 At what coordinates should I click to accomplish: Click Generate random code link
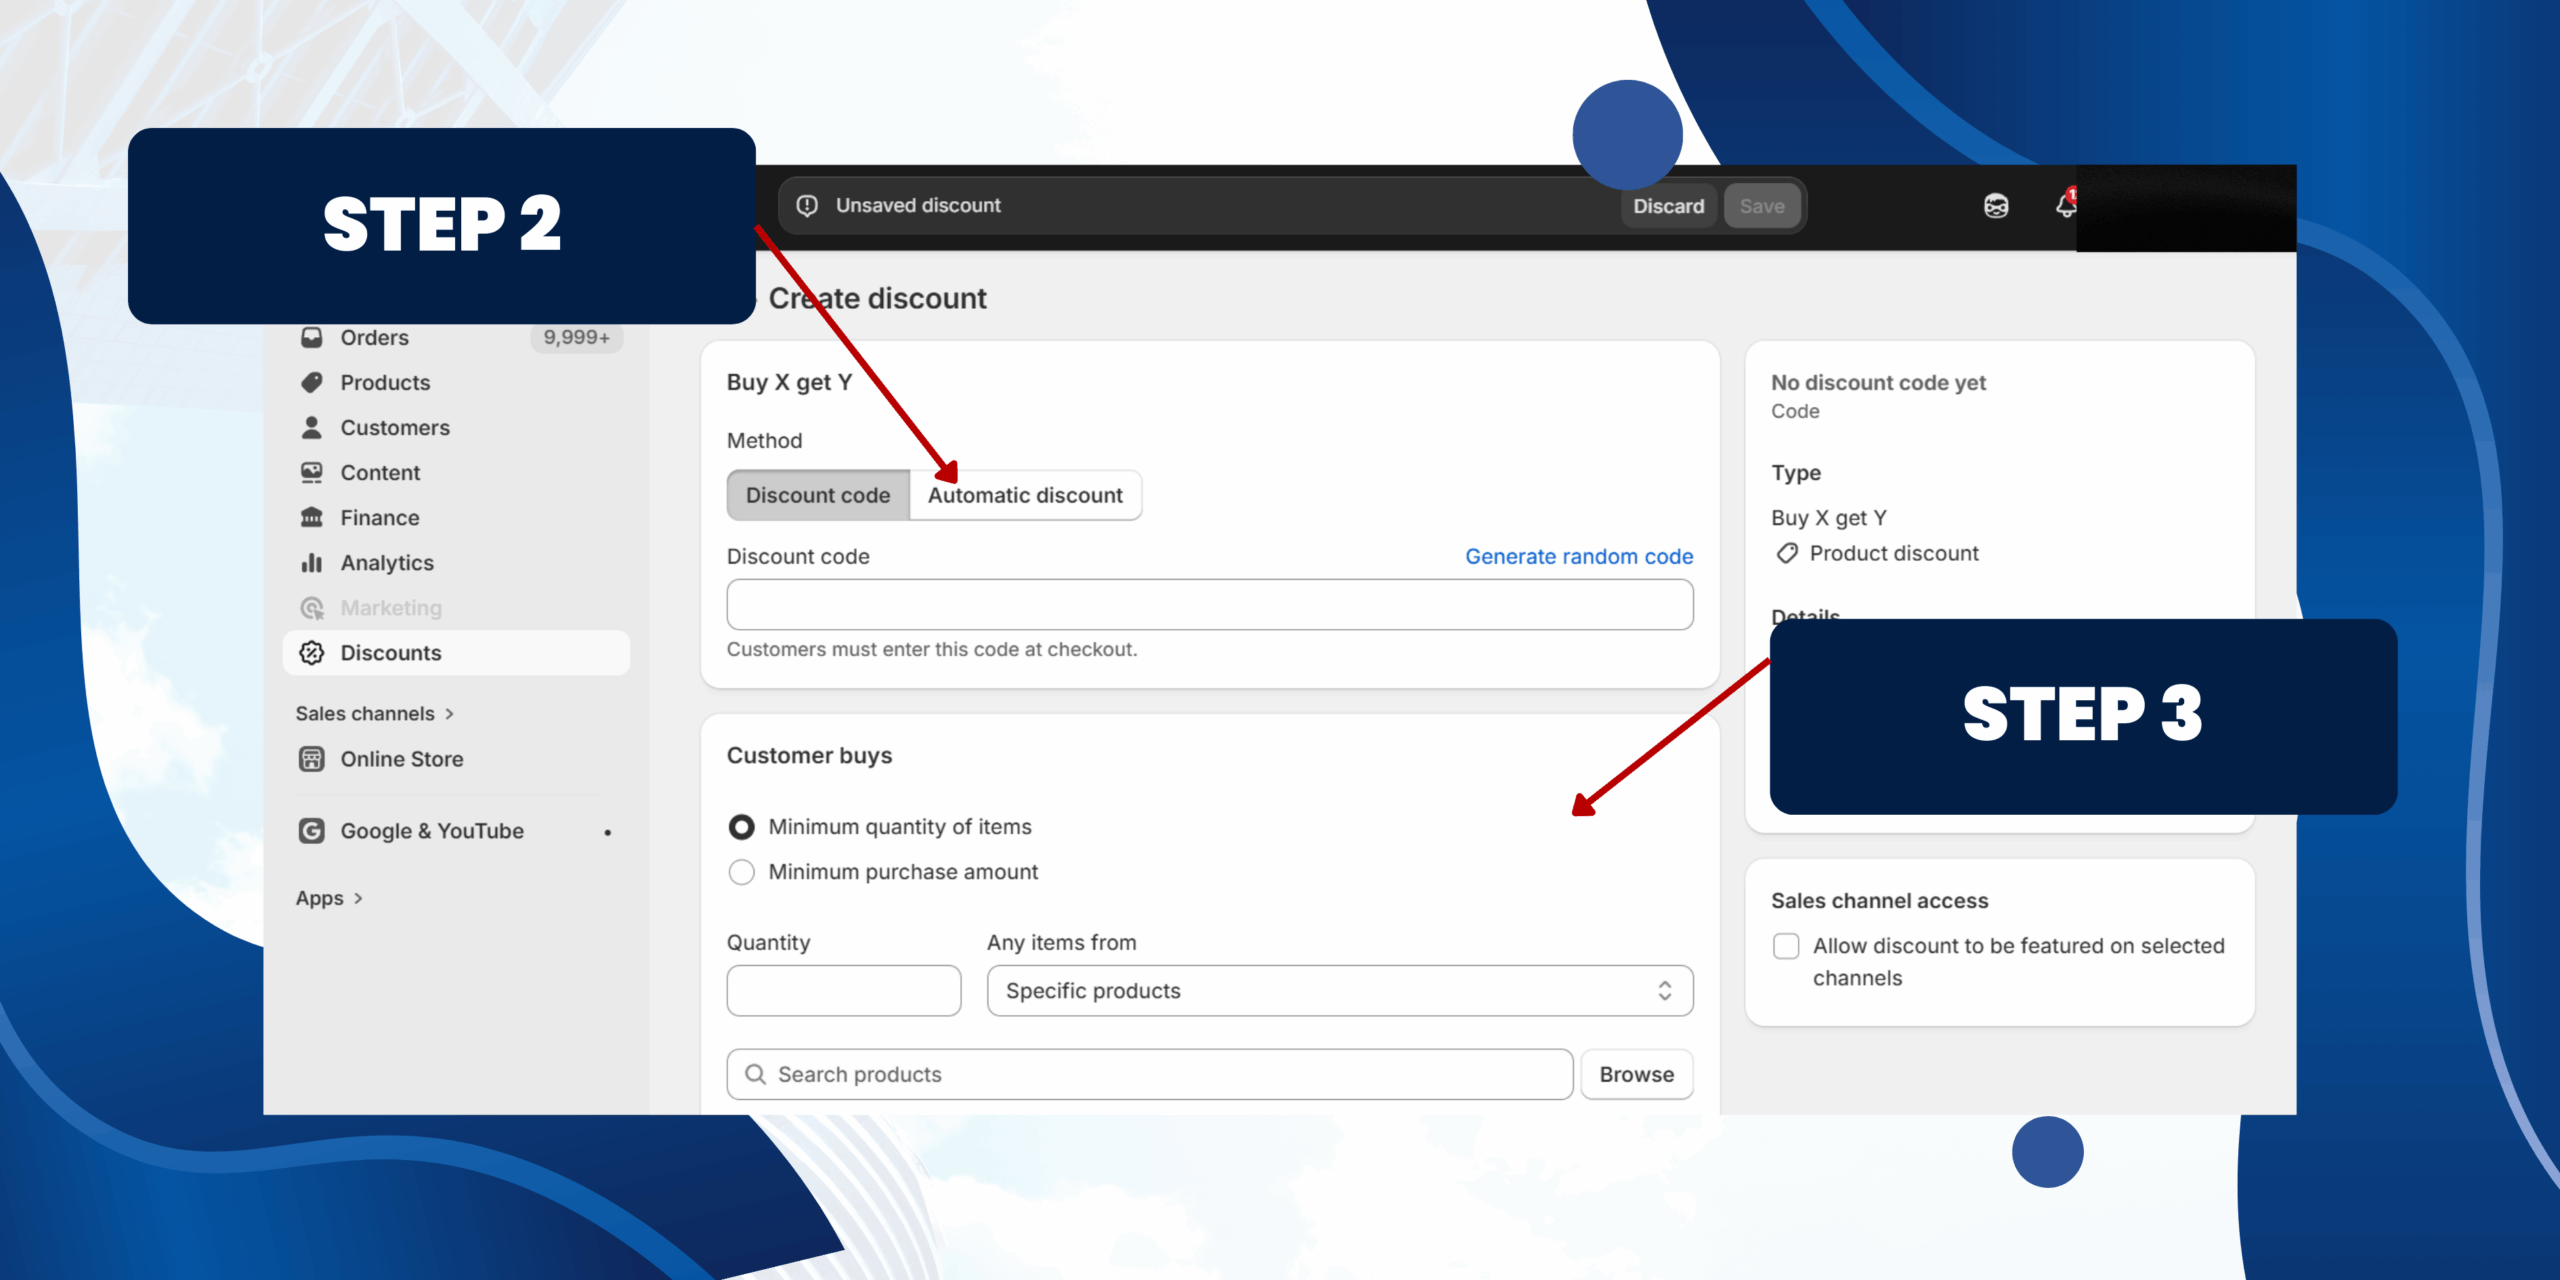[1578, 556]
